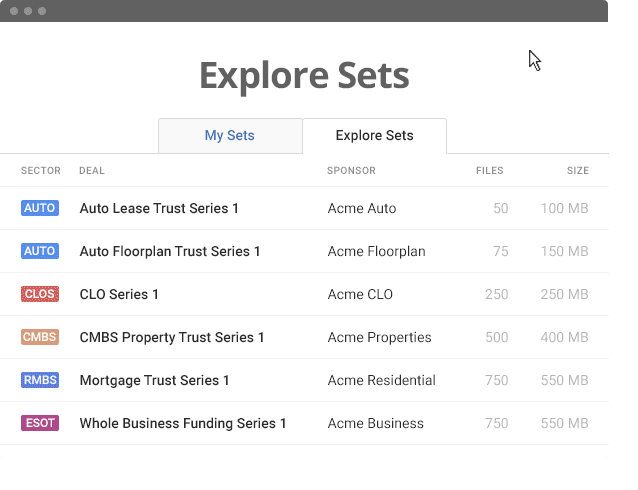
Task: Select the Explore Sets tab
Action: [x=374, y=136]
